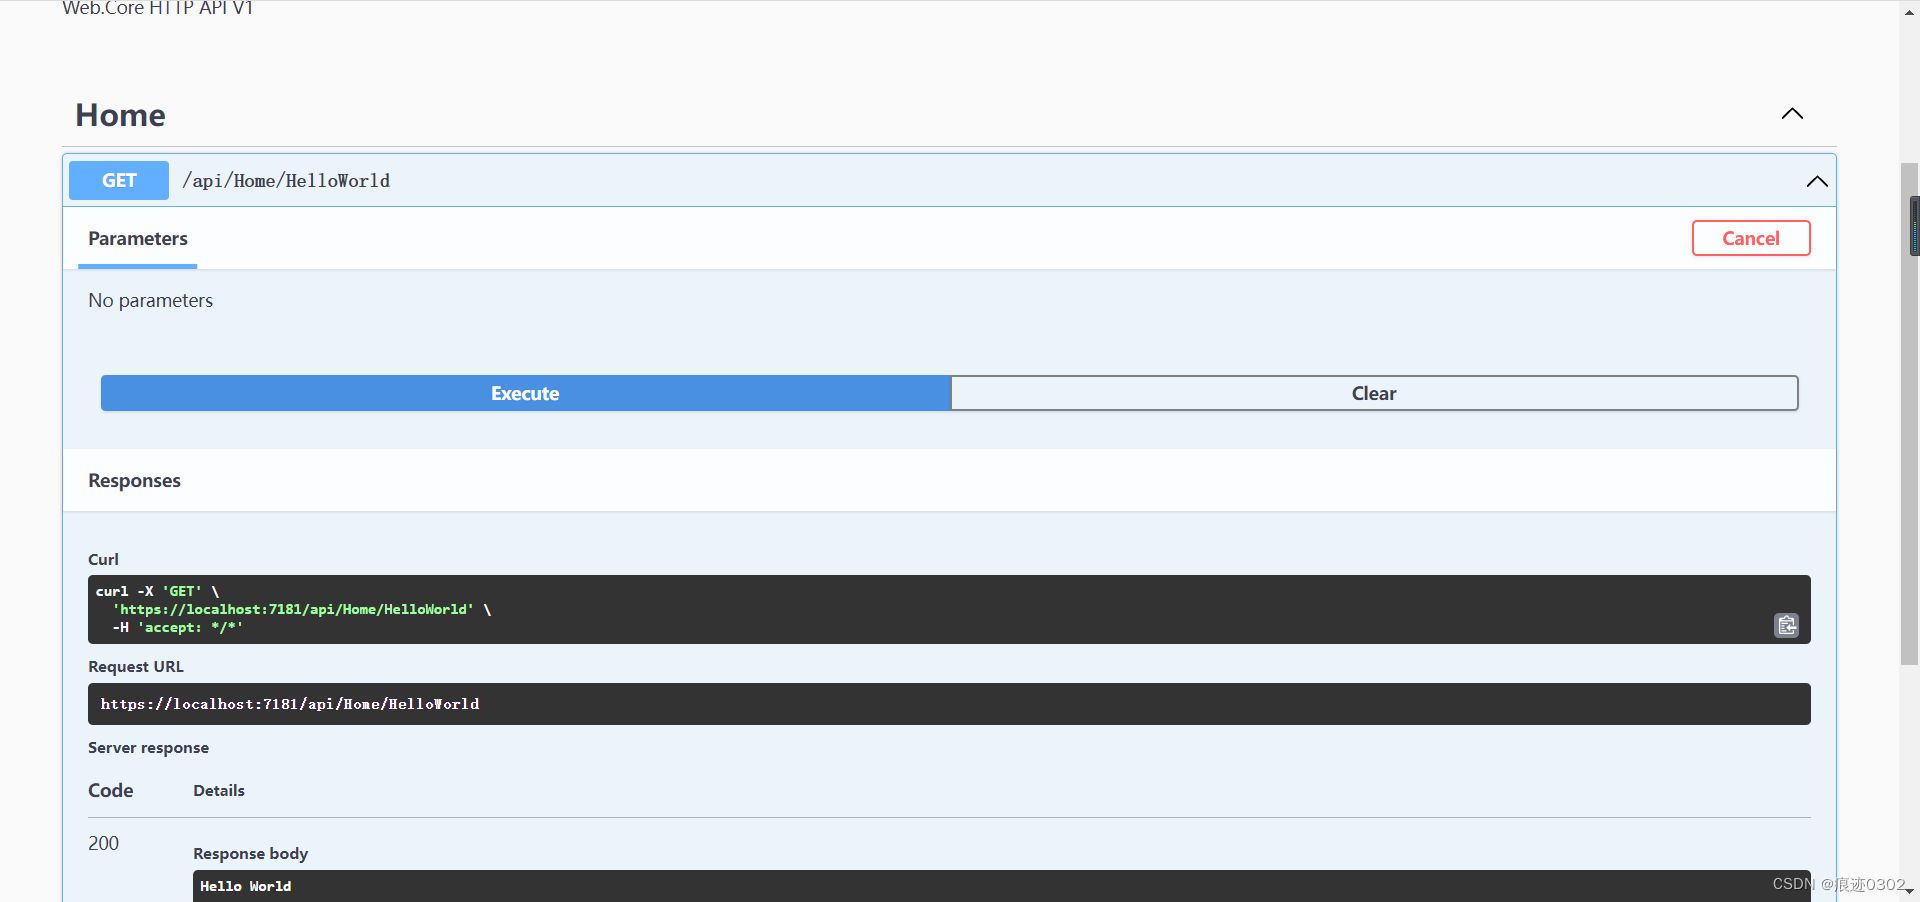Collapse the HelloWorld operation using the chevron
Image resolution: width=1920 pixels, height=902 pixels.
[1817, 181]
